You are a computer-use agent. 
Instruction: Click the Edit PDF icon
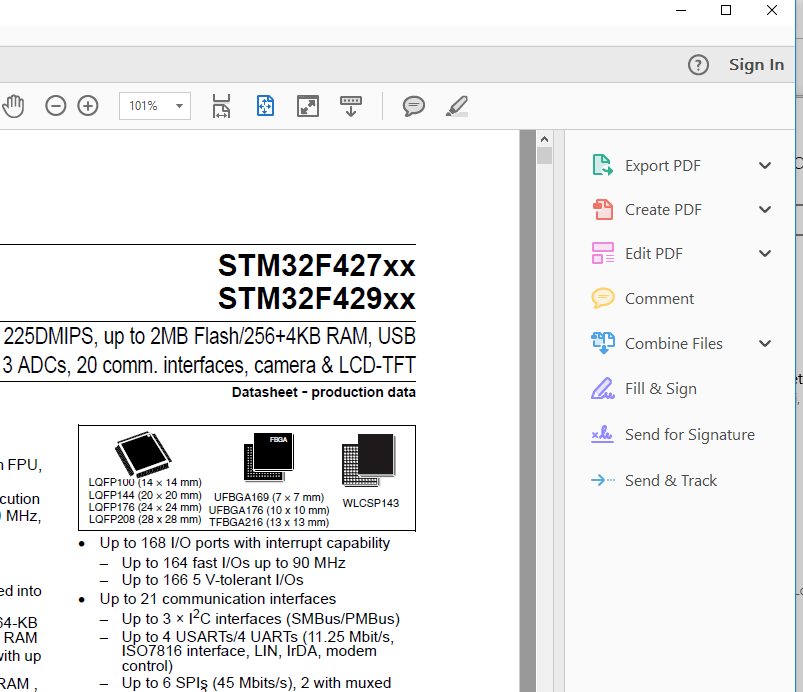(603, 253)
